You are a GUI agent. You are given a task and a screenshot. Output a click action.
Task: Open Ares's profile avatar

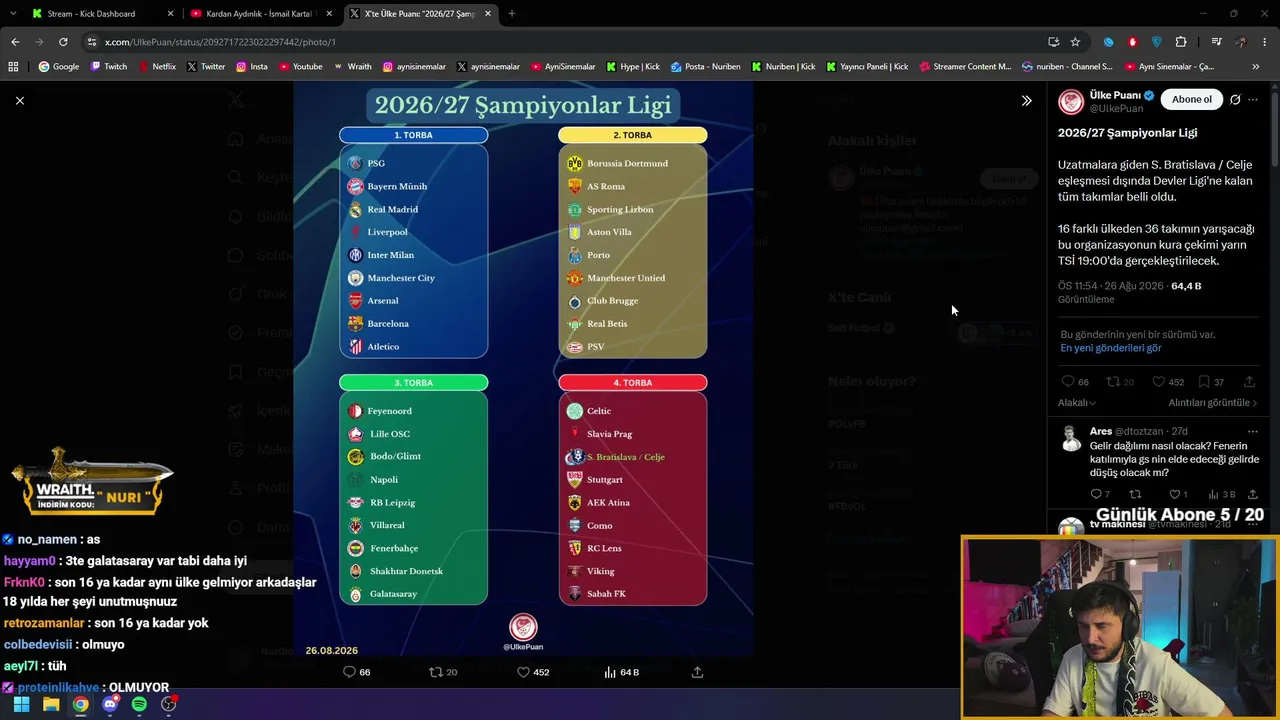coord(1071,438)
